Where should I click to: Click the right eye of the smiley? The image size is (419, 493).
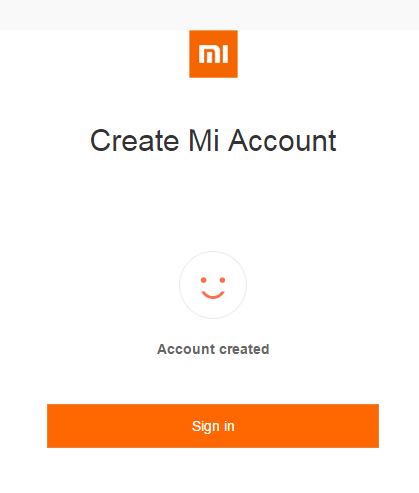222,280
